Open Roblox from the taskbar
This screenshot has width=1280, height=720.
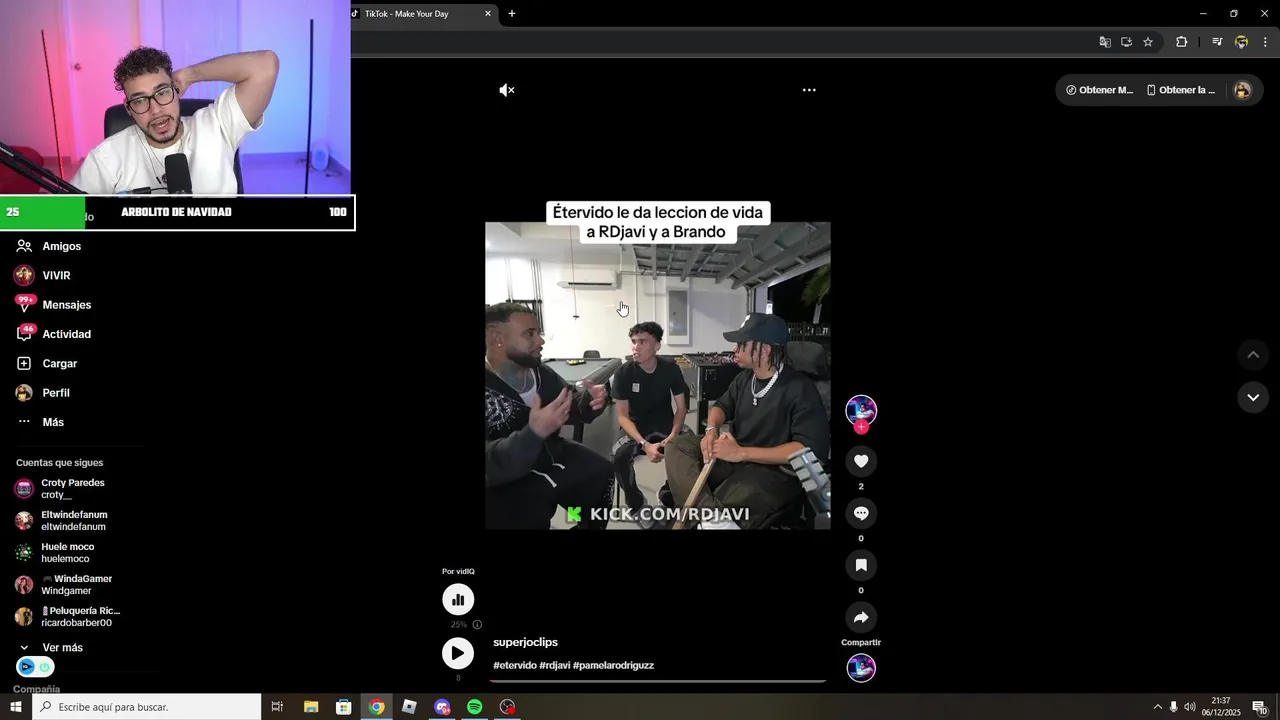(x=409, y=707)
